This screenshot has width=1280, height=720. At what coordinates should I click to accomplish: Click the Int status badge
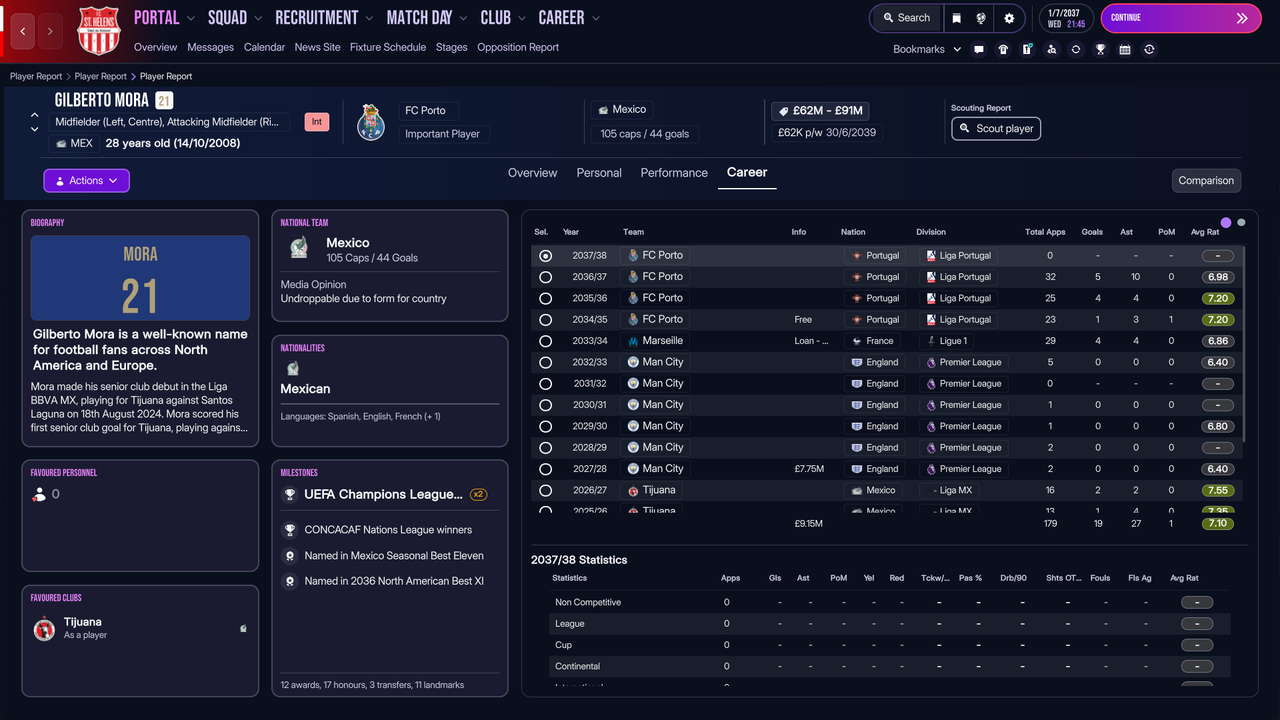click(317, 122)
